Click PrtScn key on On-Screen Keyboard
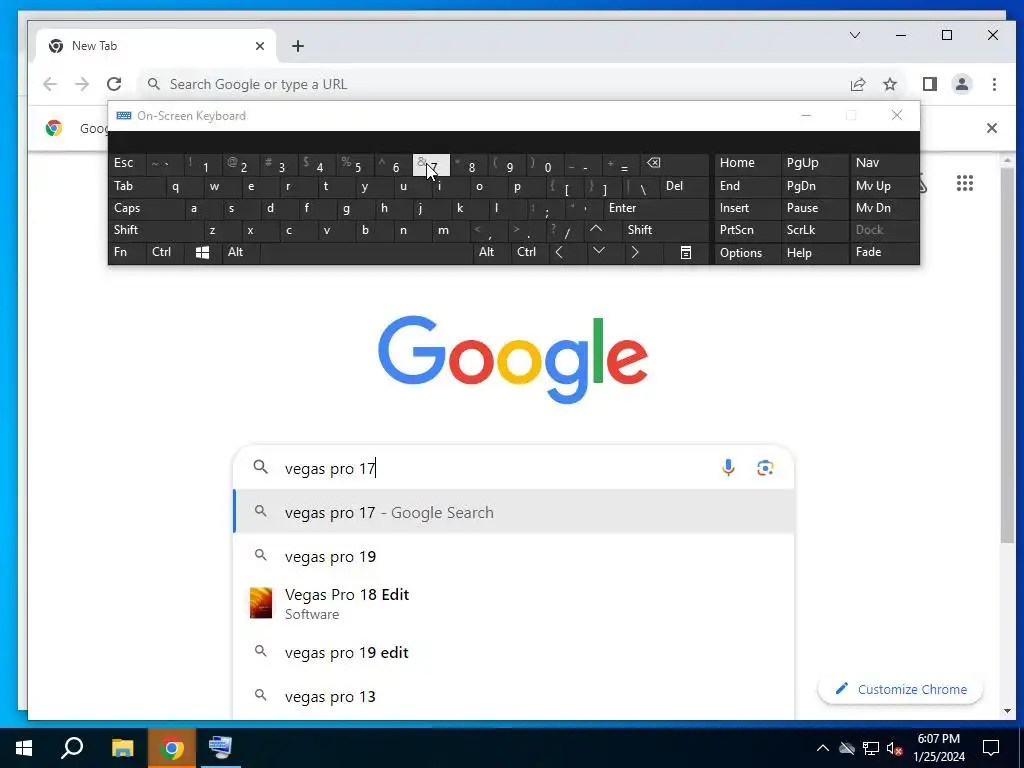Image resolution: width=1024 pixels, height=768 pixels. [747, 230]
